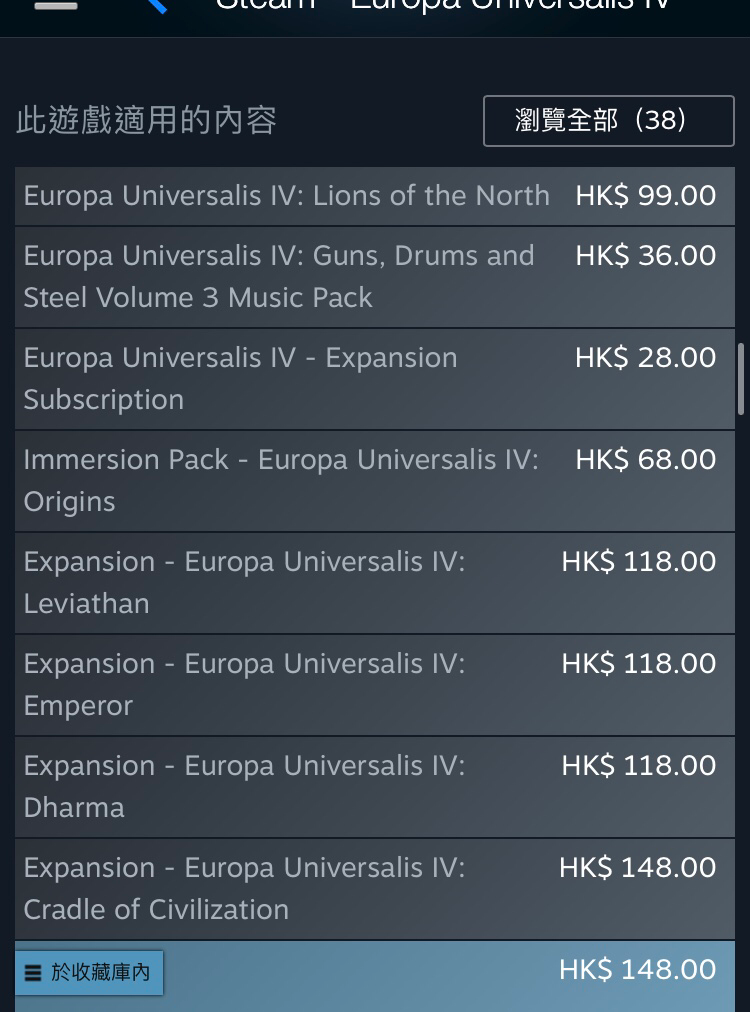Click the HK$ 99.00 price
Image resolution: width=750 pixels, height=1012 pixels.
tap(645, 196)
